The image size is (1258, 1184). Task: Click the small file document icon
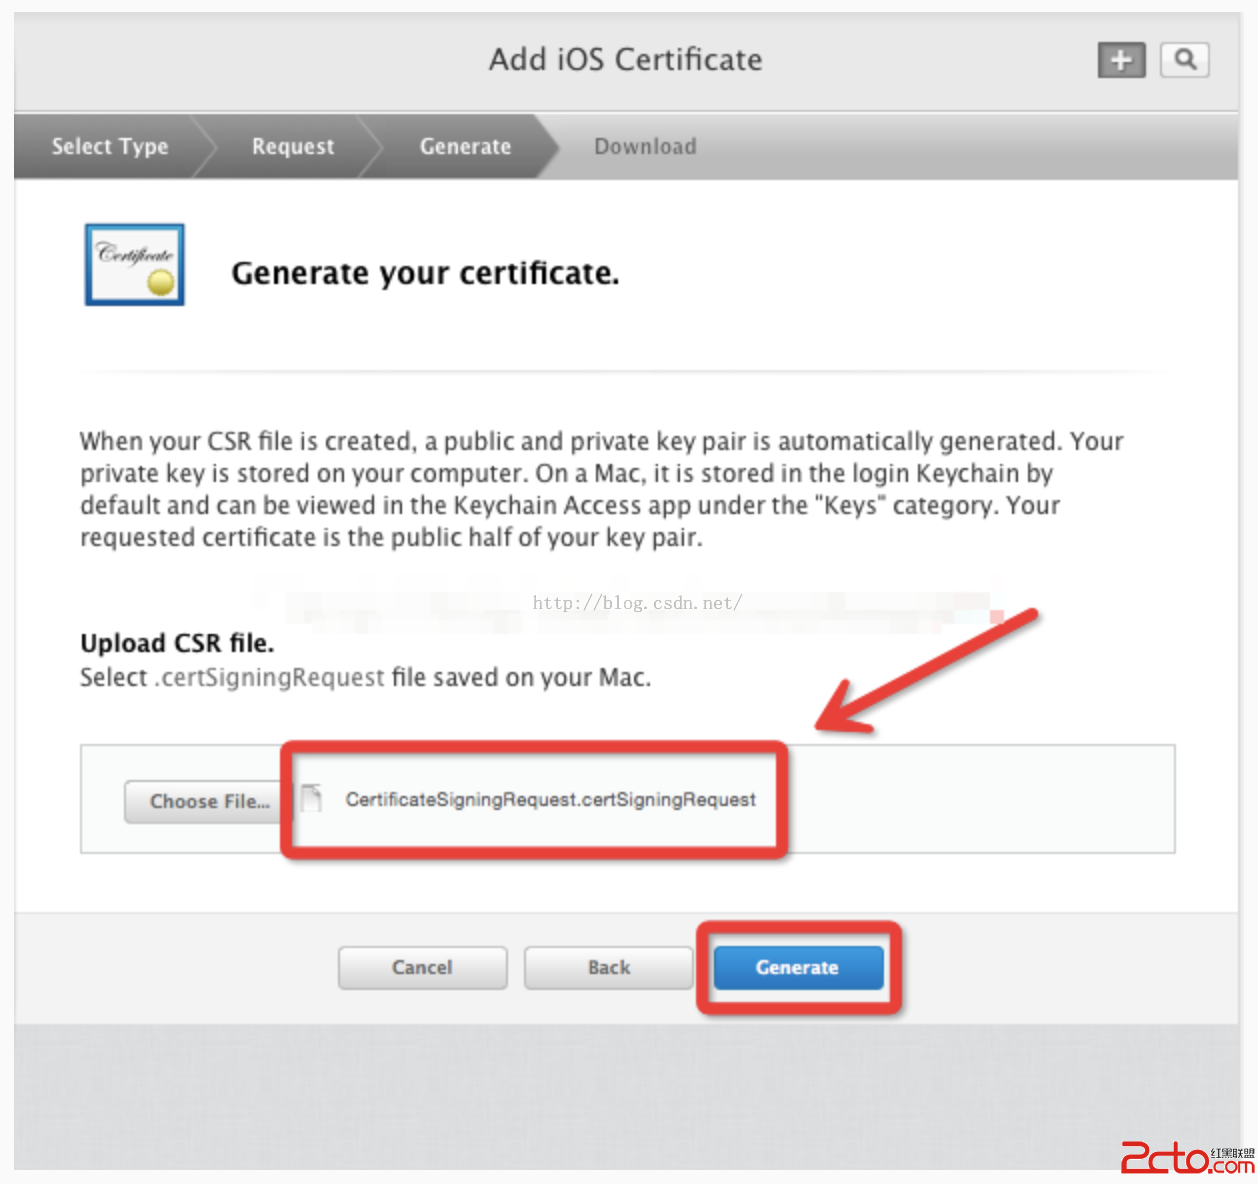pyautogui.click(x=312, y=798)
